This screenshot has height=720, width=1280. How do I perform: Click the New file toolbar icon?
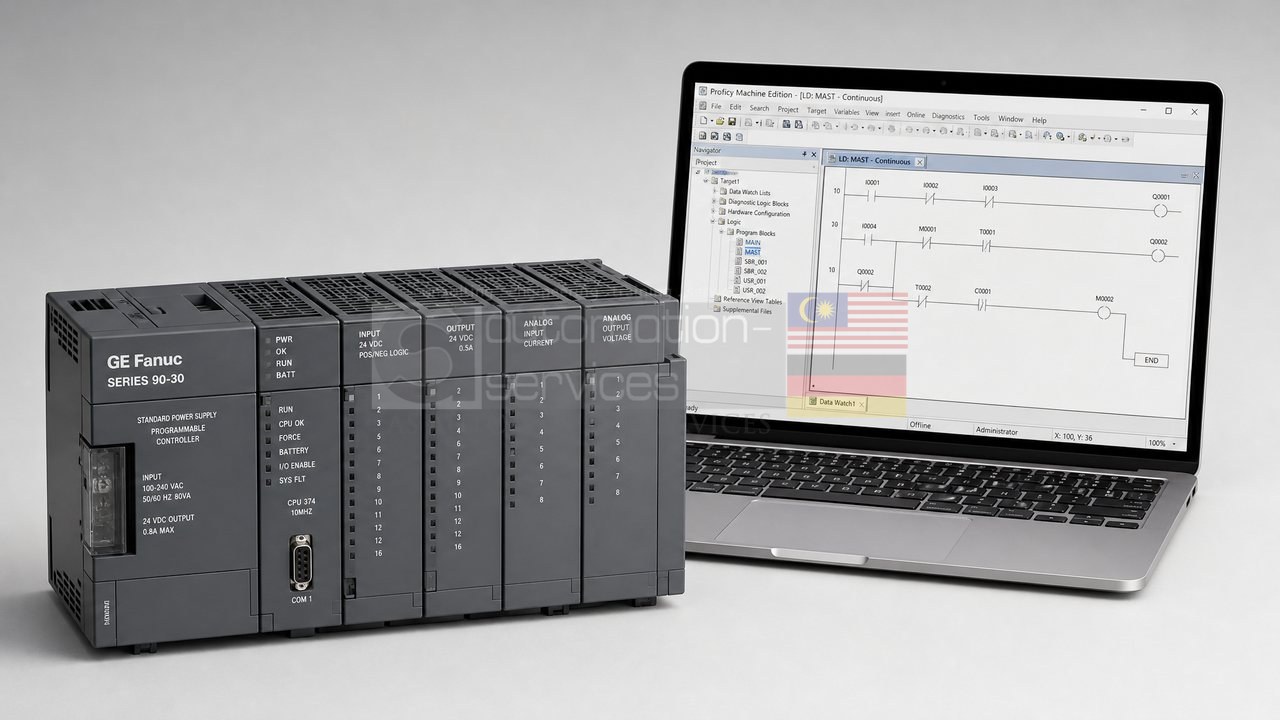(x=703, y=121)
